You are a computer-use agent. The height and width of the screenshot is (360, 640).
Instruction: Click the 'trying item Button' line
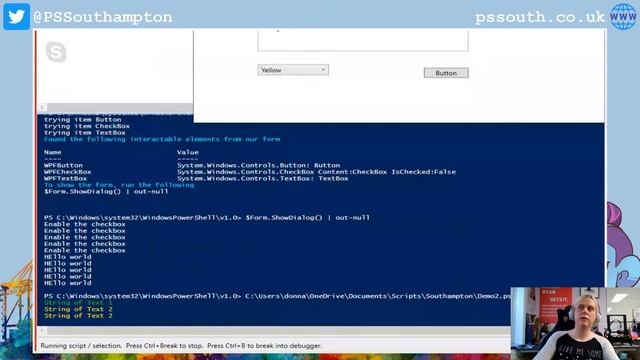coord(82,120)
